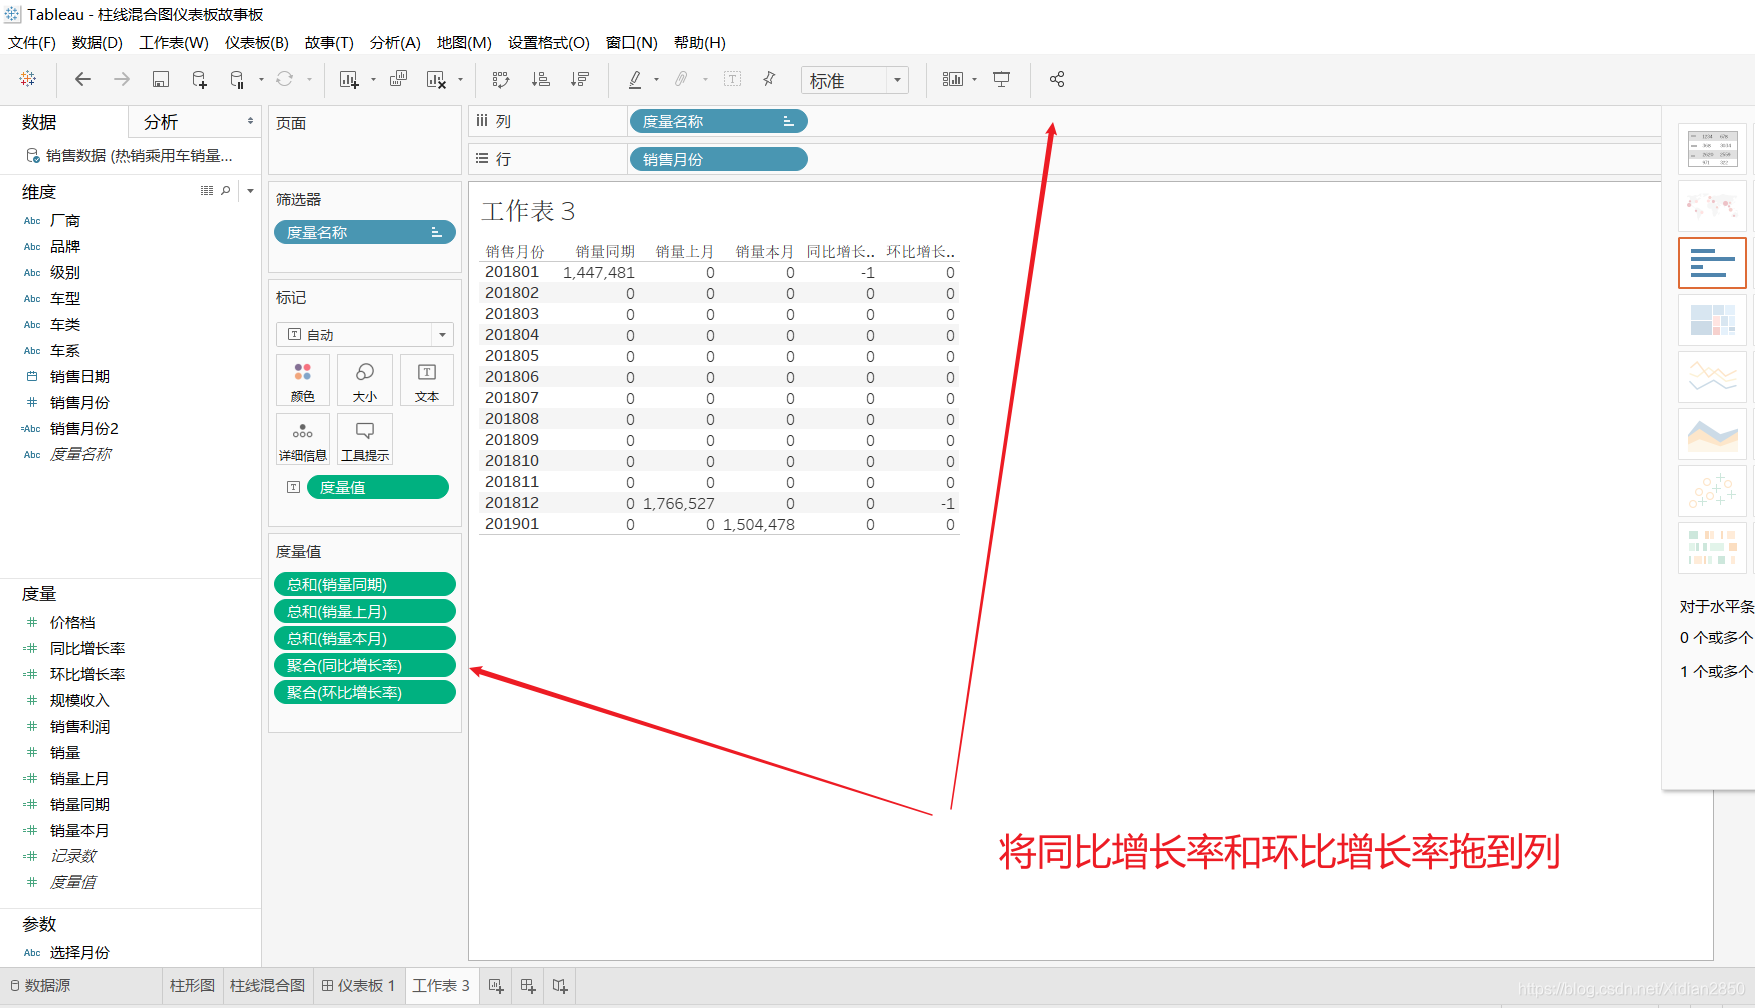Sort descending toolbar icon
Image resolution: width=1755 pixels, height=1008 pixels.
(579, 79)
